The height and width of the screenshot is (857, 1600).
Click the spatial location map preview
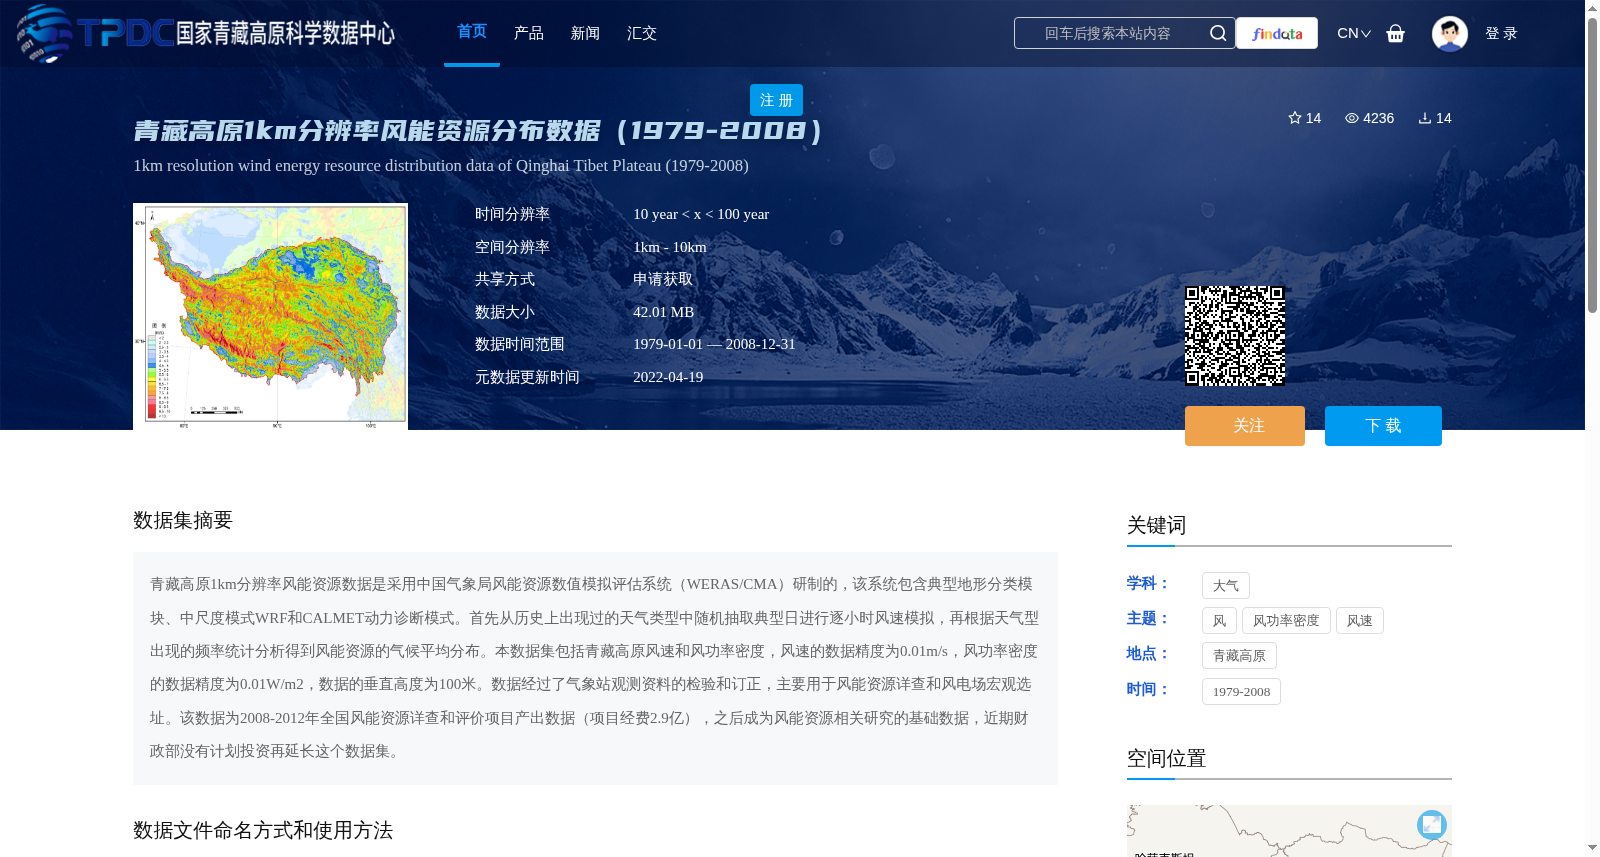coord(1289,831)
